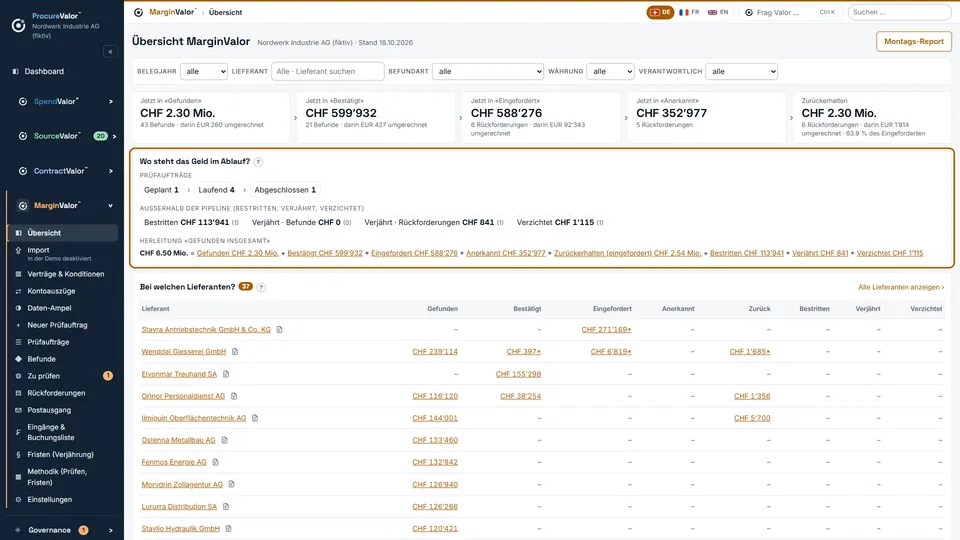960x540 pixels.
Task: Click the Gefunden column header
Action: pos(442,309)
